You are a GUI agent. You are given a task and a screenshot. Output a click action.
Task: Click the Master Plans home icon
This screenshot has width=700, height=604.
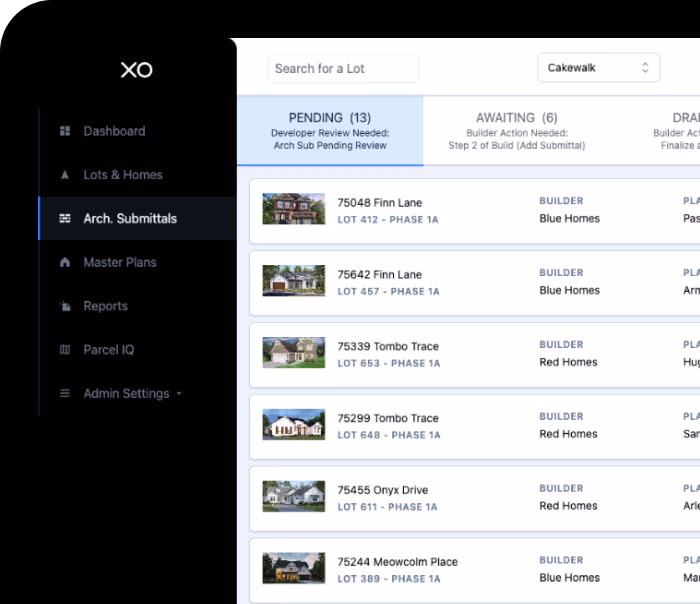65,262
